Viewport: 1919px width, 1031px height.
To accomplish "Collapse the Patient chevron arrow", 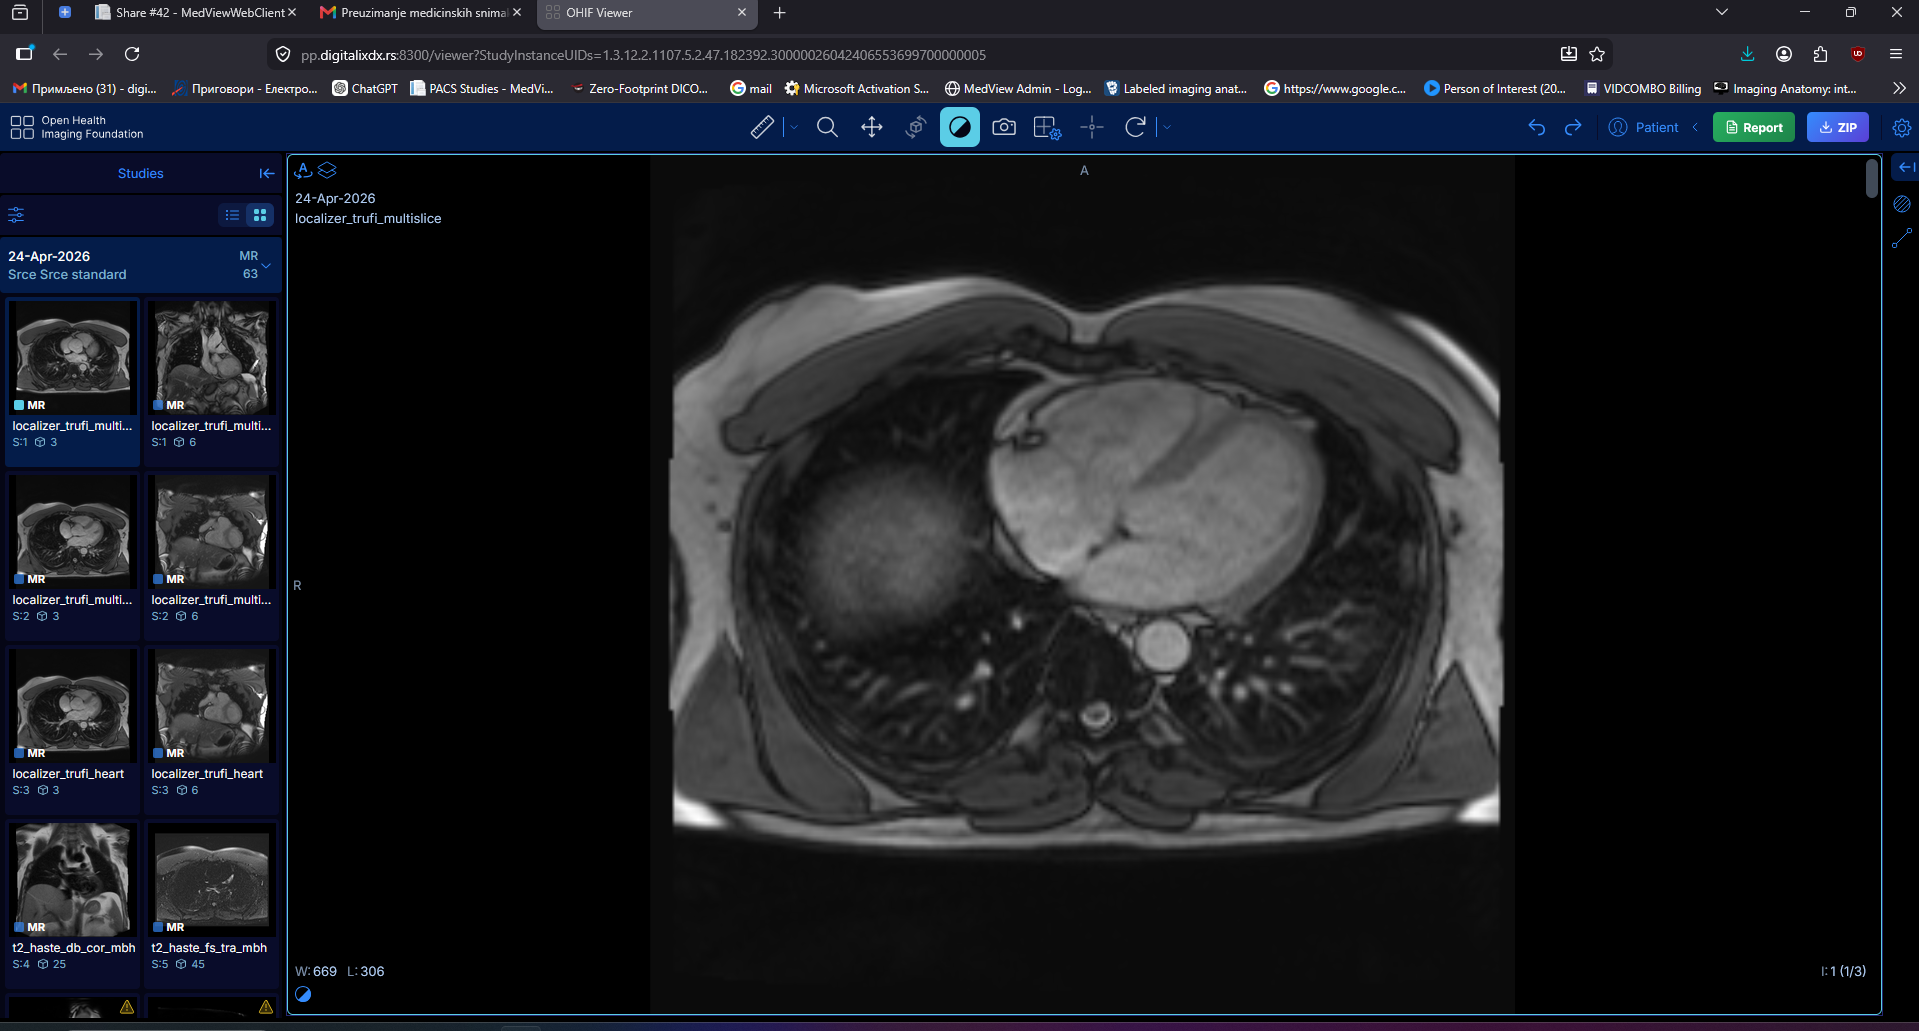I will click(1695, 127).
